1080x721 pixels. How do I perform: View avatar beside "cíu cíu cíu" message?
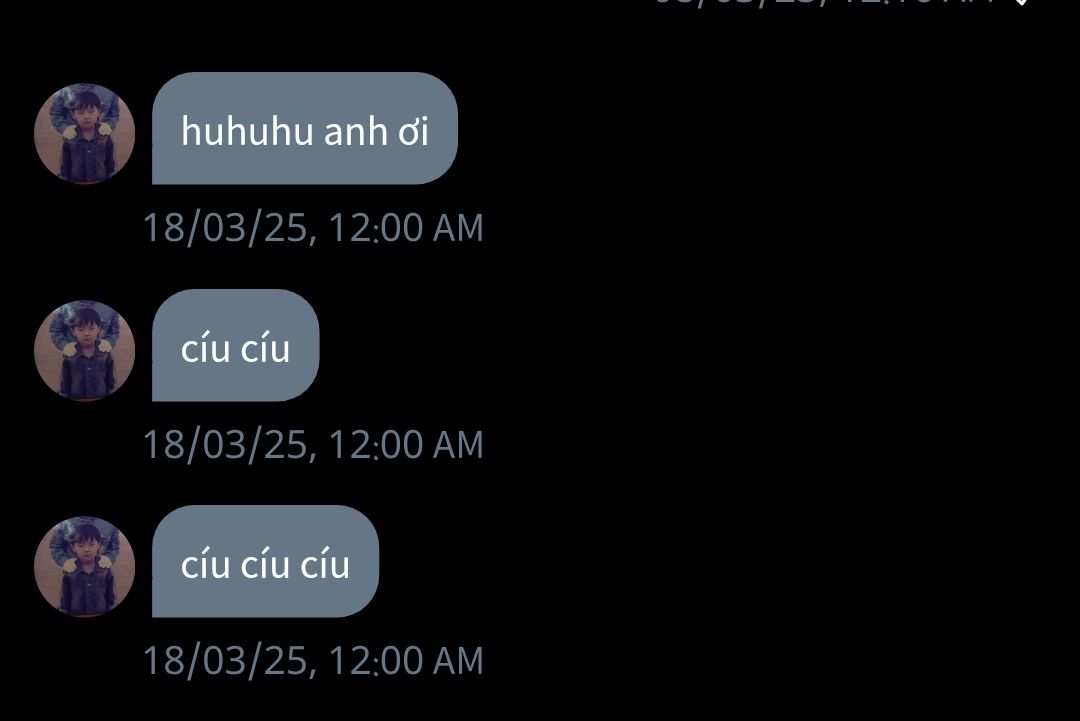pyautogui.click(x=84, y=567)
